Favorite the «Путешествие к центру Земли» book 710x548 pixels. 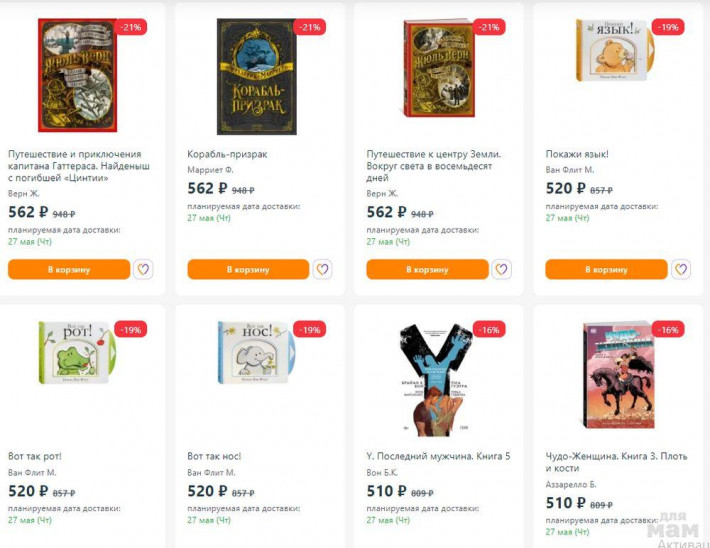pos(501,269)
